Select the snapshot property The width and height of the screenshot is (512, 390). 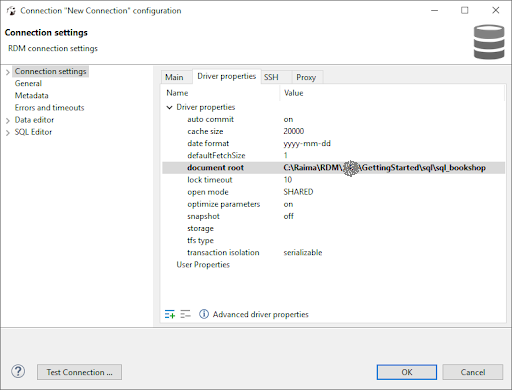[203, 216]
